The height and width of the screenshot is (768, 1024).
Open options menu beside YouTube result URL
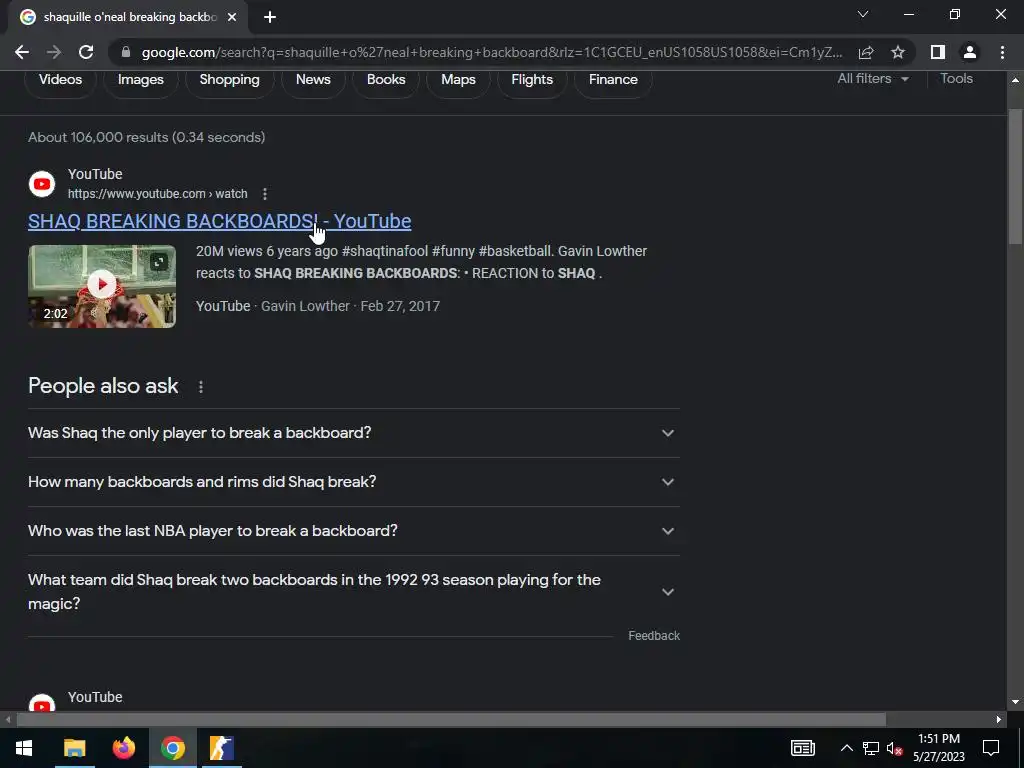pos(264,194)
